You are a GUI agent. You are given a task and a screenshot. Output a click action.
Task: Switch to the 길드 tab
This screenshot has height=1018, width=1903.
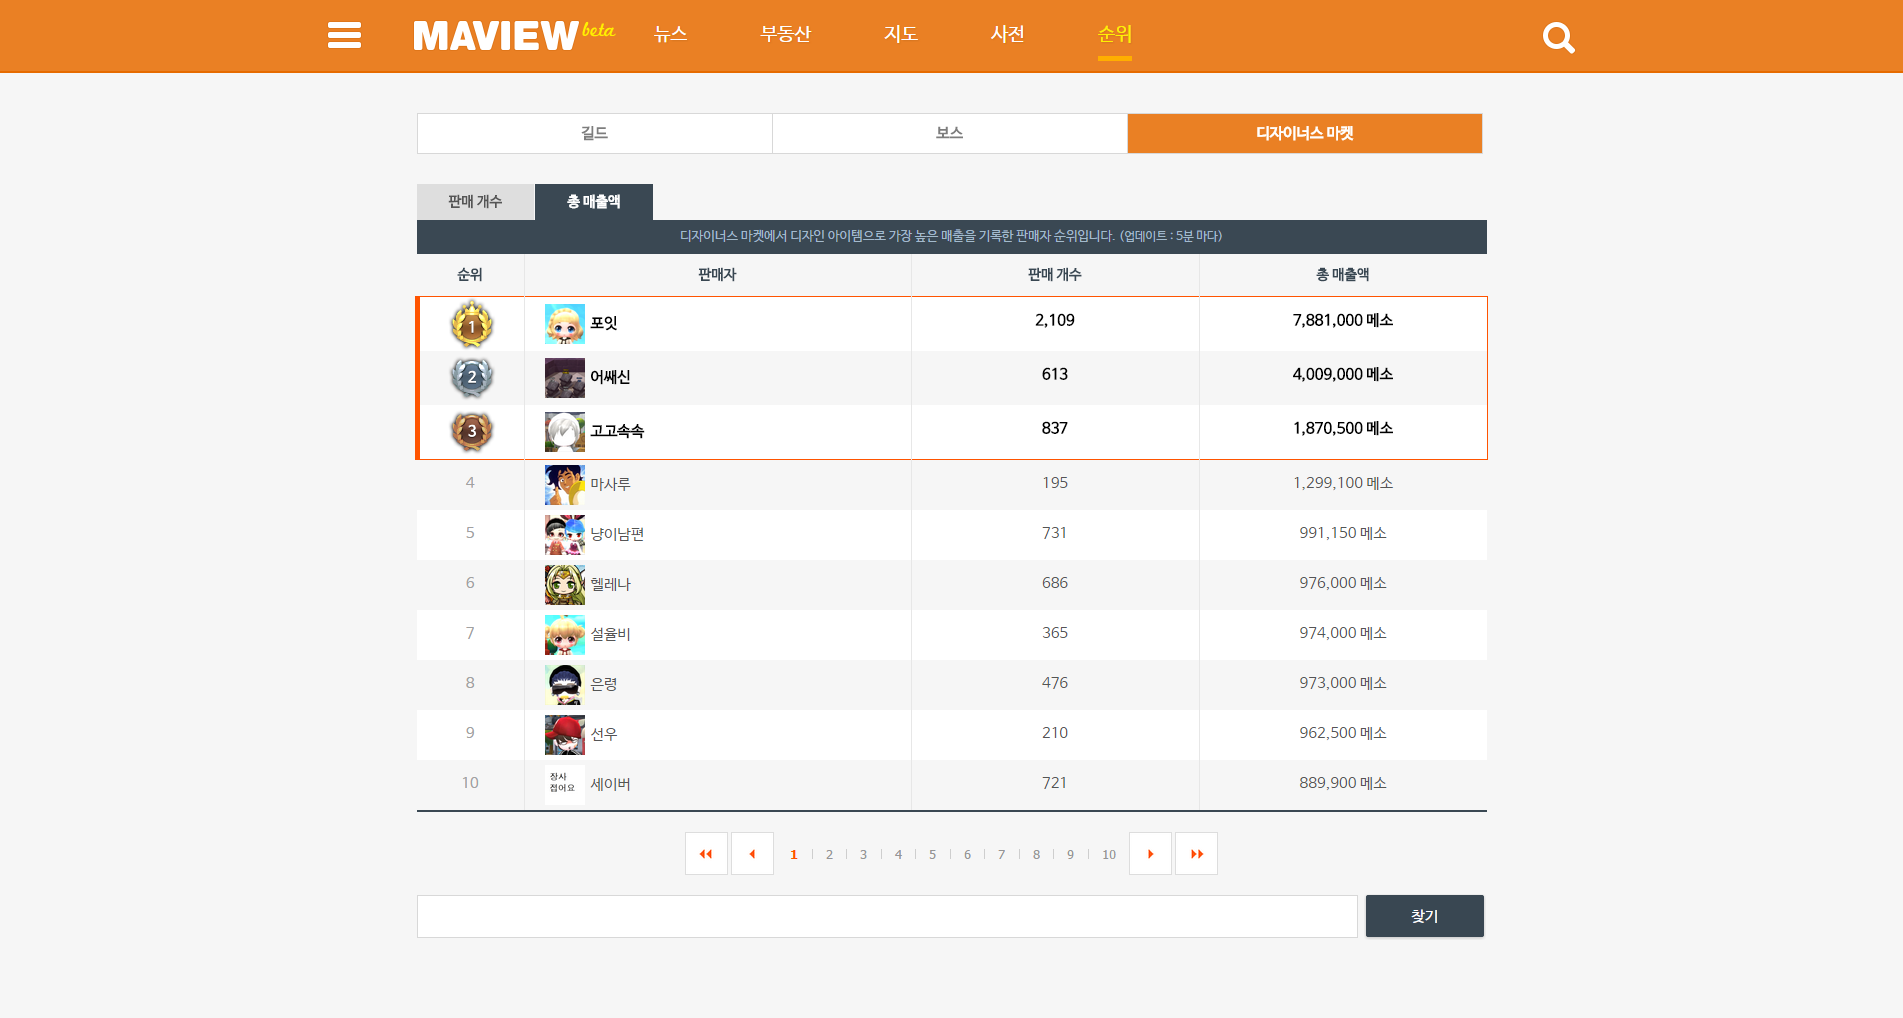tap(594, 133)
